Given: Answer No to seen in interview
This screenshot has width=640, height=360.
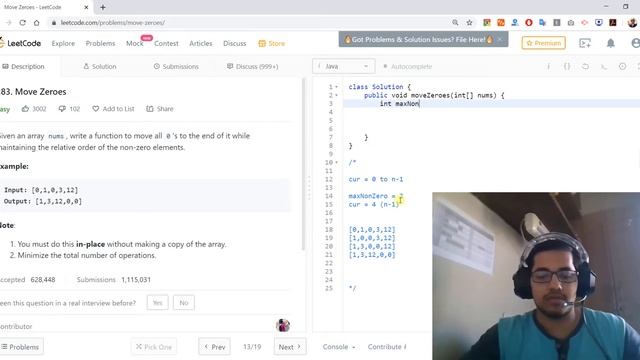Looking at the screenshot, I should [x=184, y=302].
